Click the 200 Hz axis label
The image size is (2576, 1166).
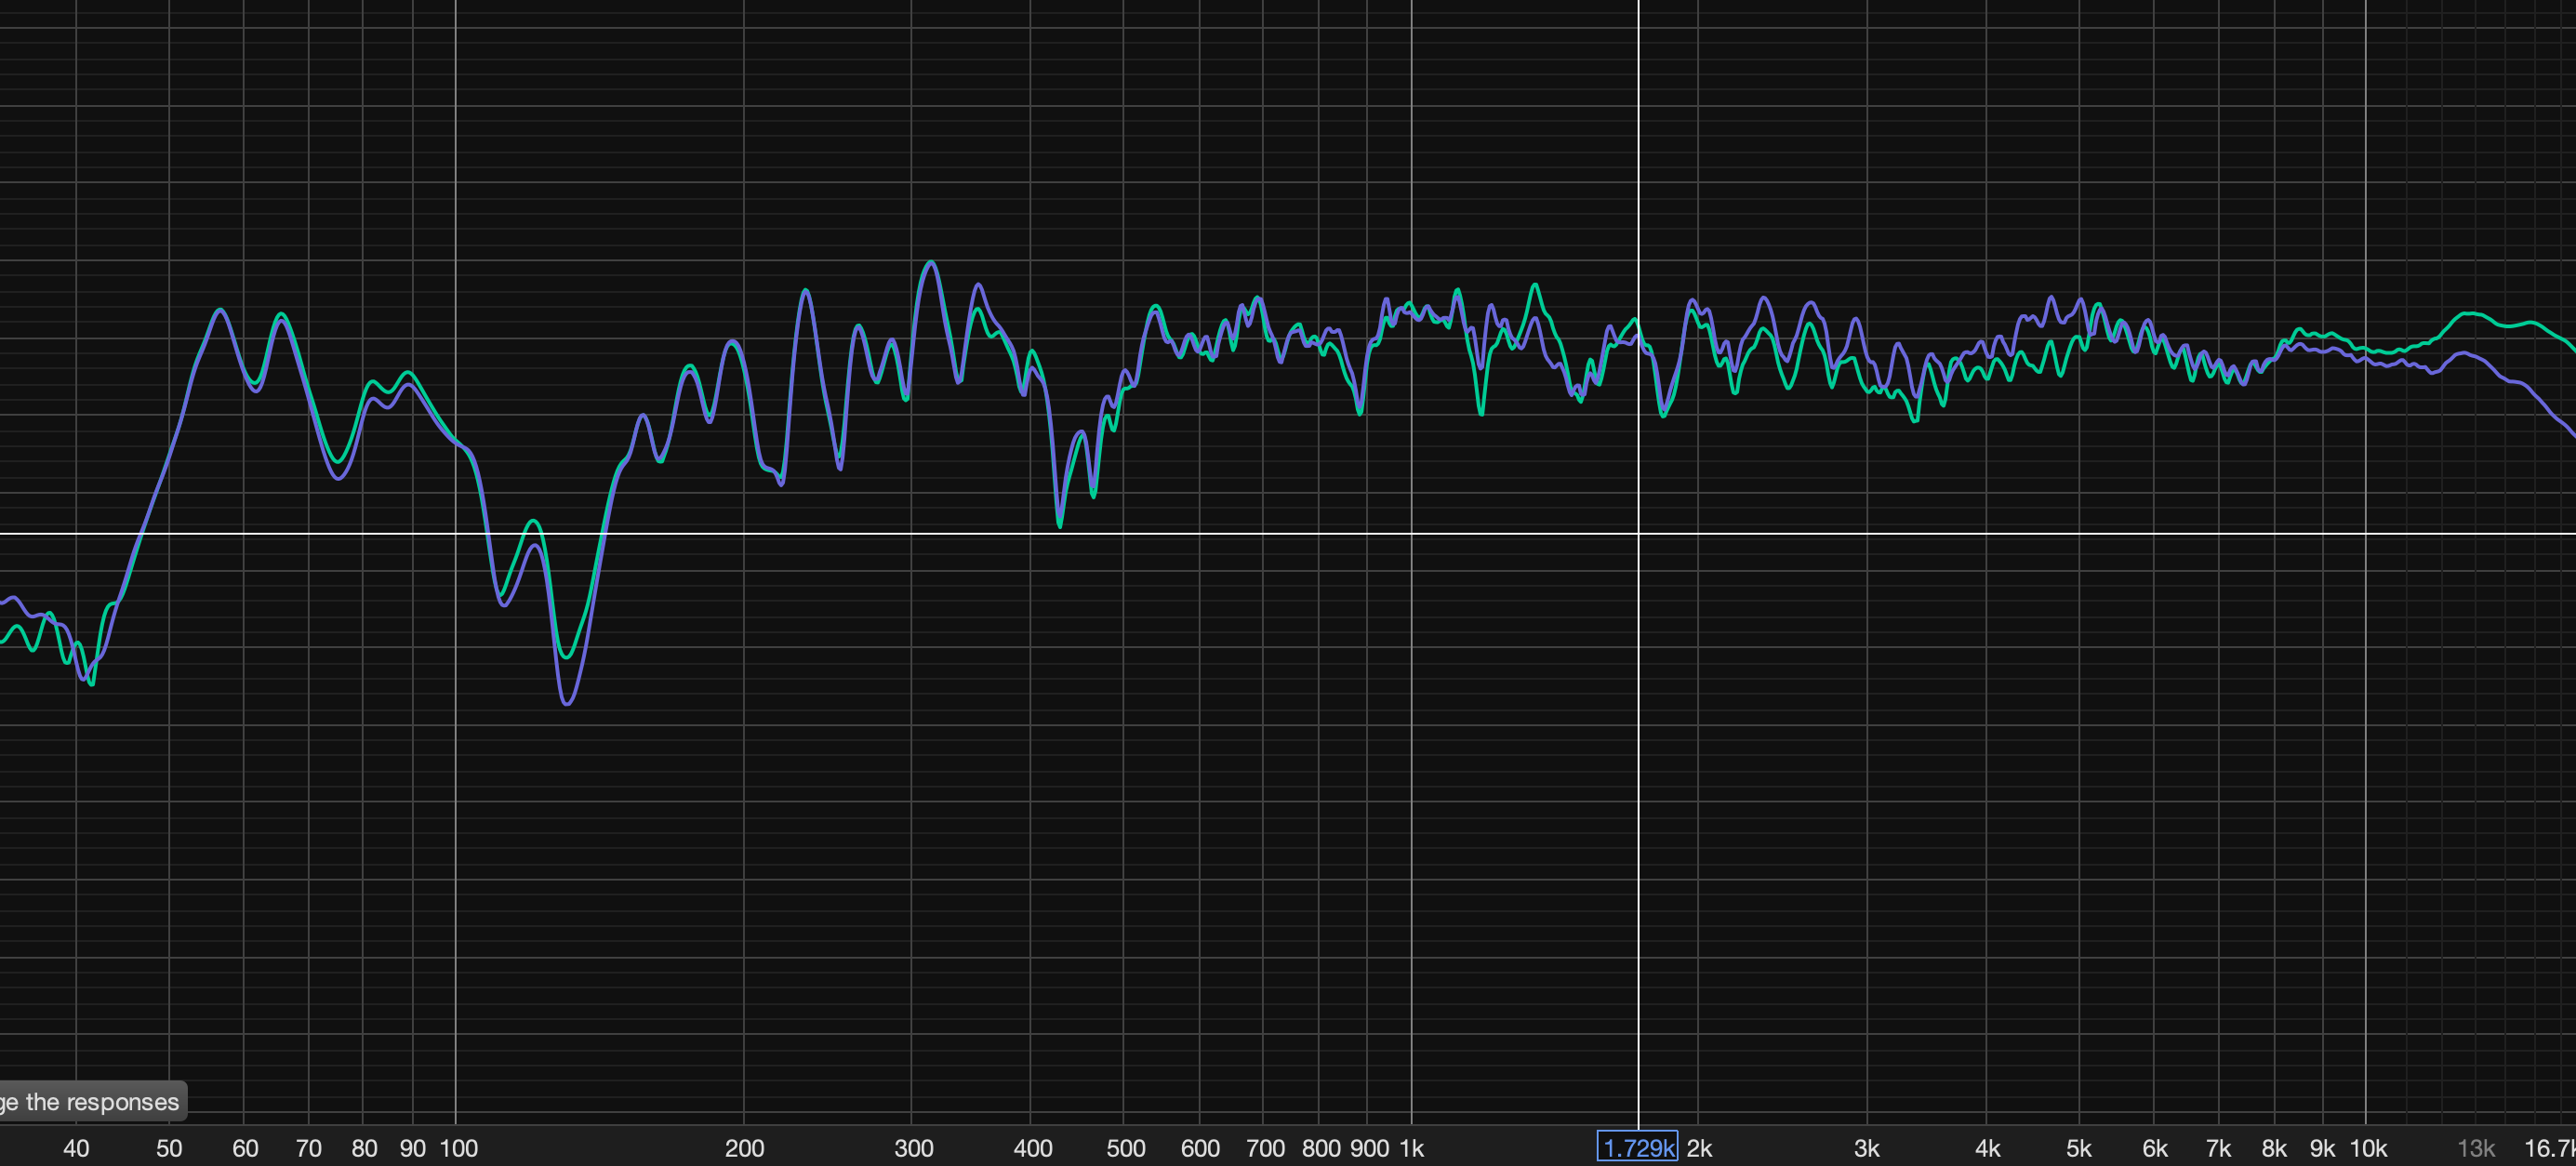pos(744,1148)
